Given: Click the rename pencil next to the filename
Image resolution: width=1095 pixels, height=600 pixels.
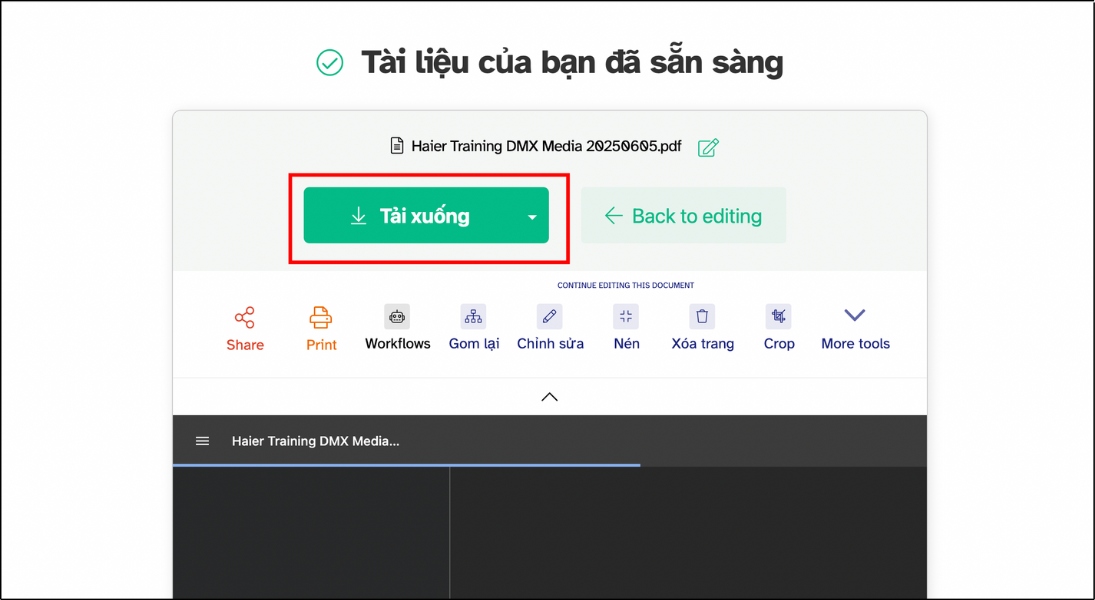Looking at the screenshot, I should tap(709, 146).
